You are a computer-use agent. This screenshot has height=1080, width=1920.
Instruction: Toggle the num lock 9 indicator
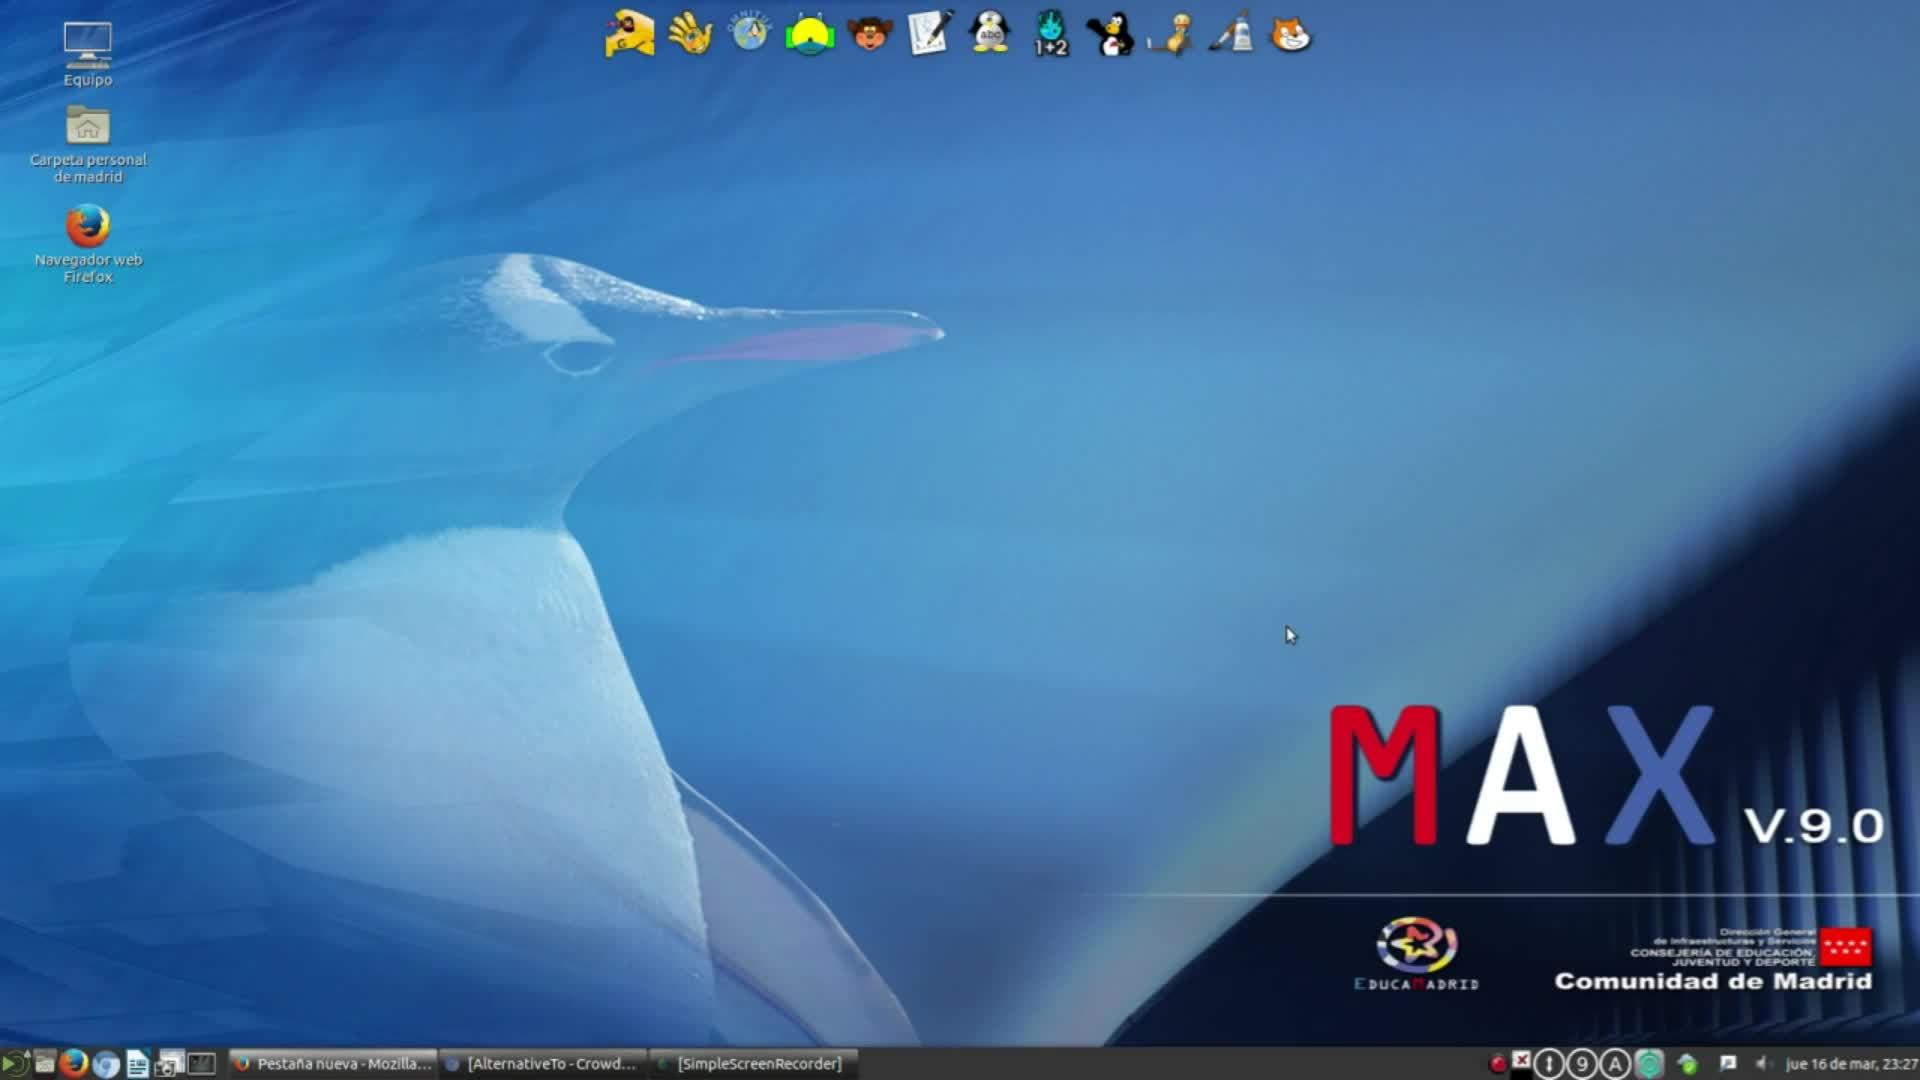(x=1582, y=1064)
